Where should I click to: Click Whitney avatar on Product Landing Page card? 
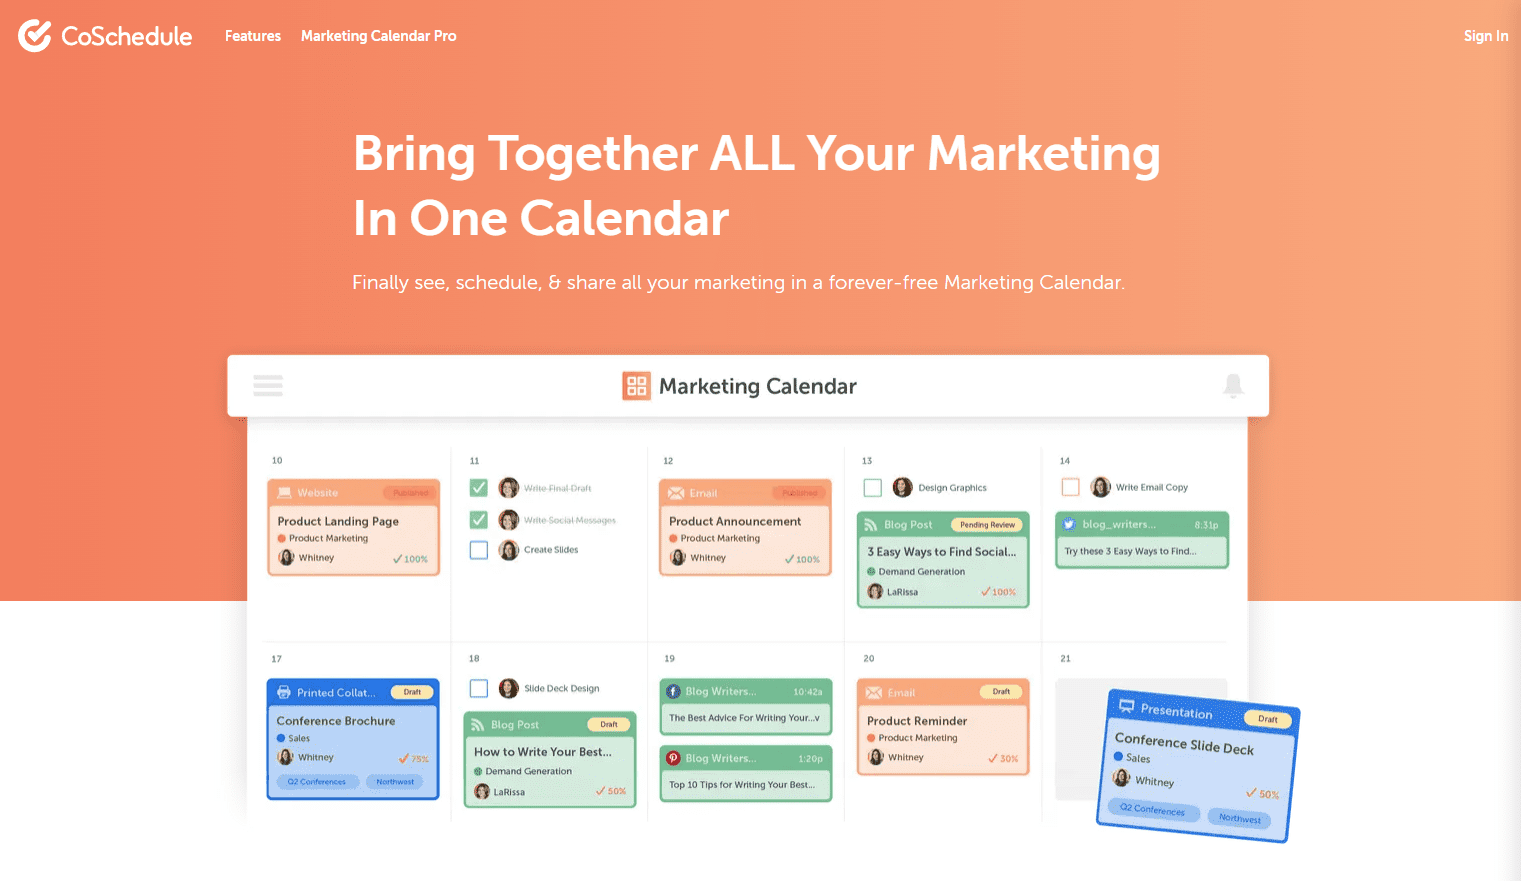pos(286,557)
